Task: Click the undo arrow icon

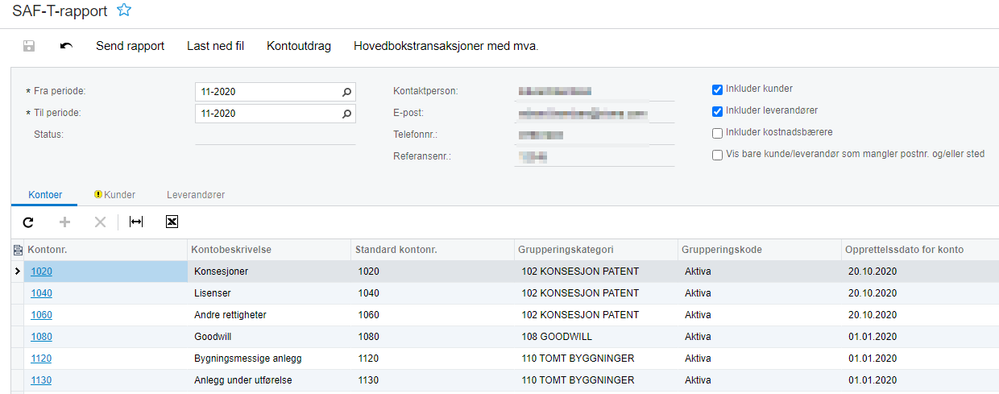Action: (x=66, y=46)
